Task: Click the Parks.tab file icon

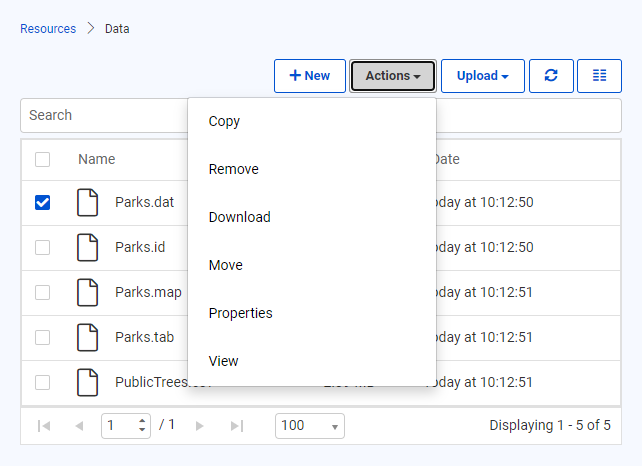Action: [x=89, y=337]
